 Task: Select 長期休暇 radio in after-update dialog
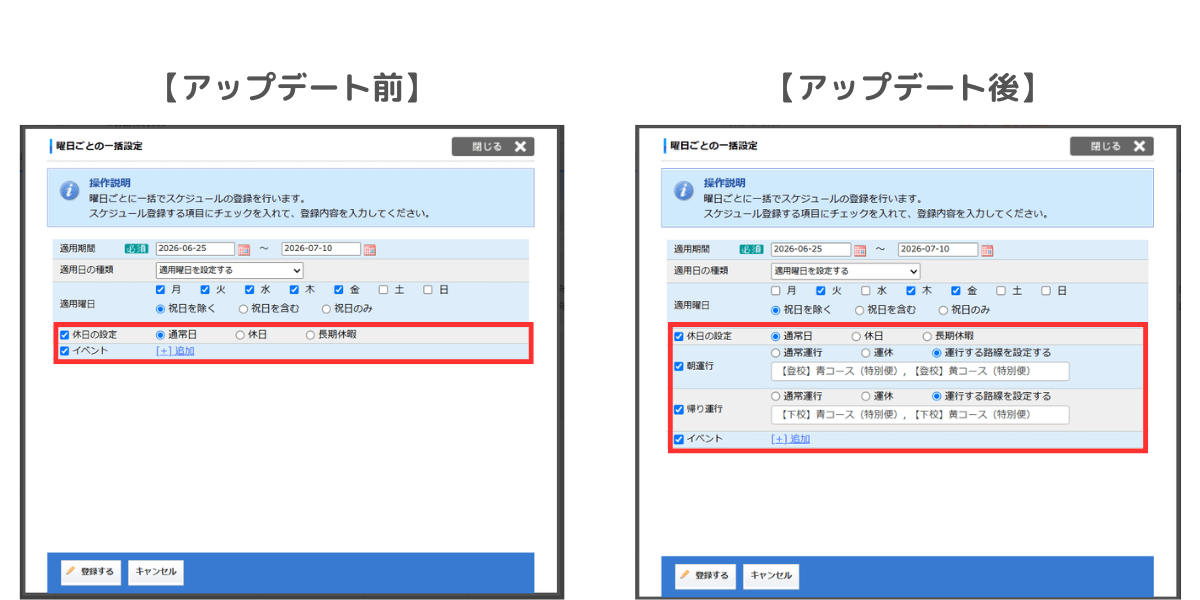coord(927,336)
